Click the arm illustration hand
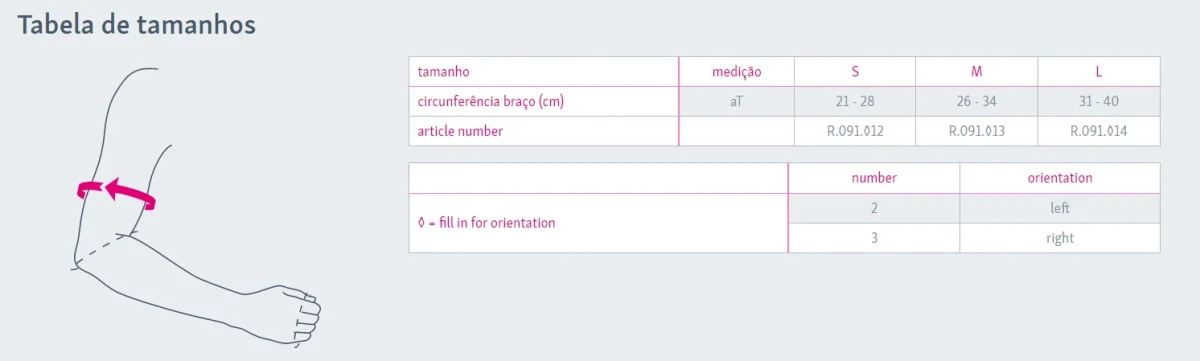Viewport: 1200px width, 361px height. pos(291,313)
